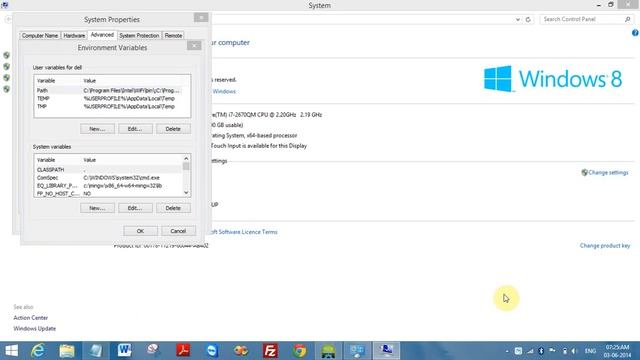The height and width of the screenshot is (360, 640).
Task: Switch to the Hardware tab
Action: (74, 36)
